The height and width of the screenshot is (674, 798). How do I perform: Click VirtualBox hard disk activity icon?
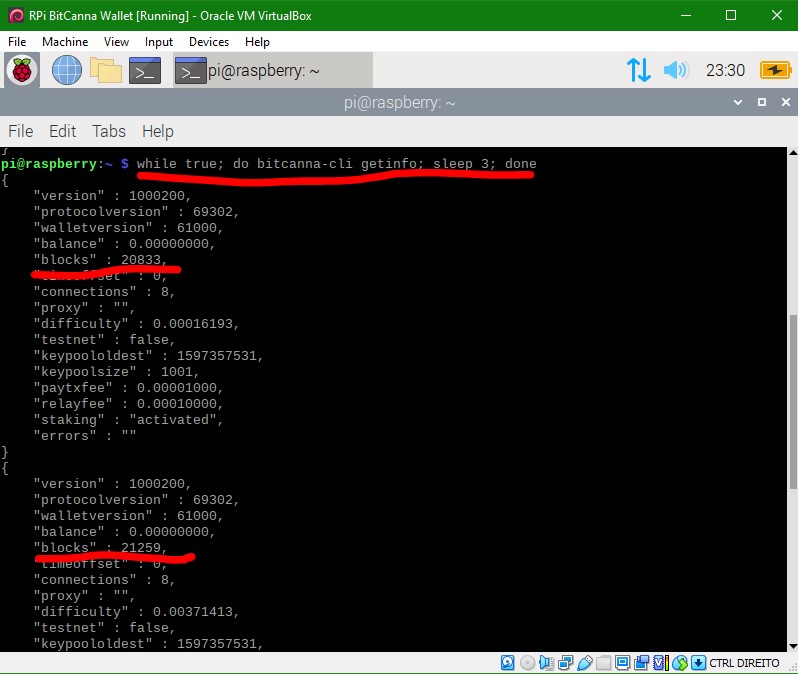(x=507, y=663)
